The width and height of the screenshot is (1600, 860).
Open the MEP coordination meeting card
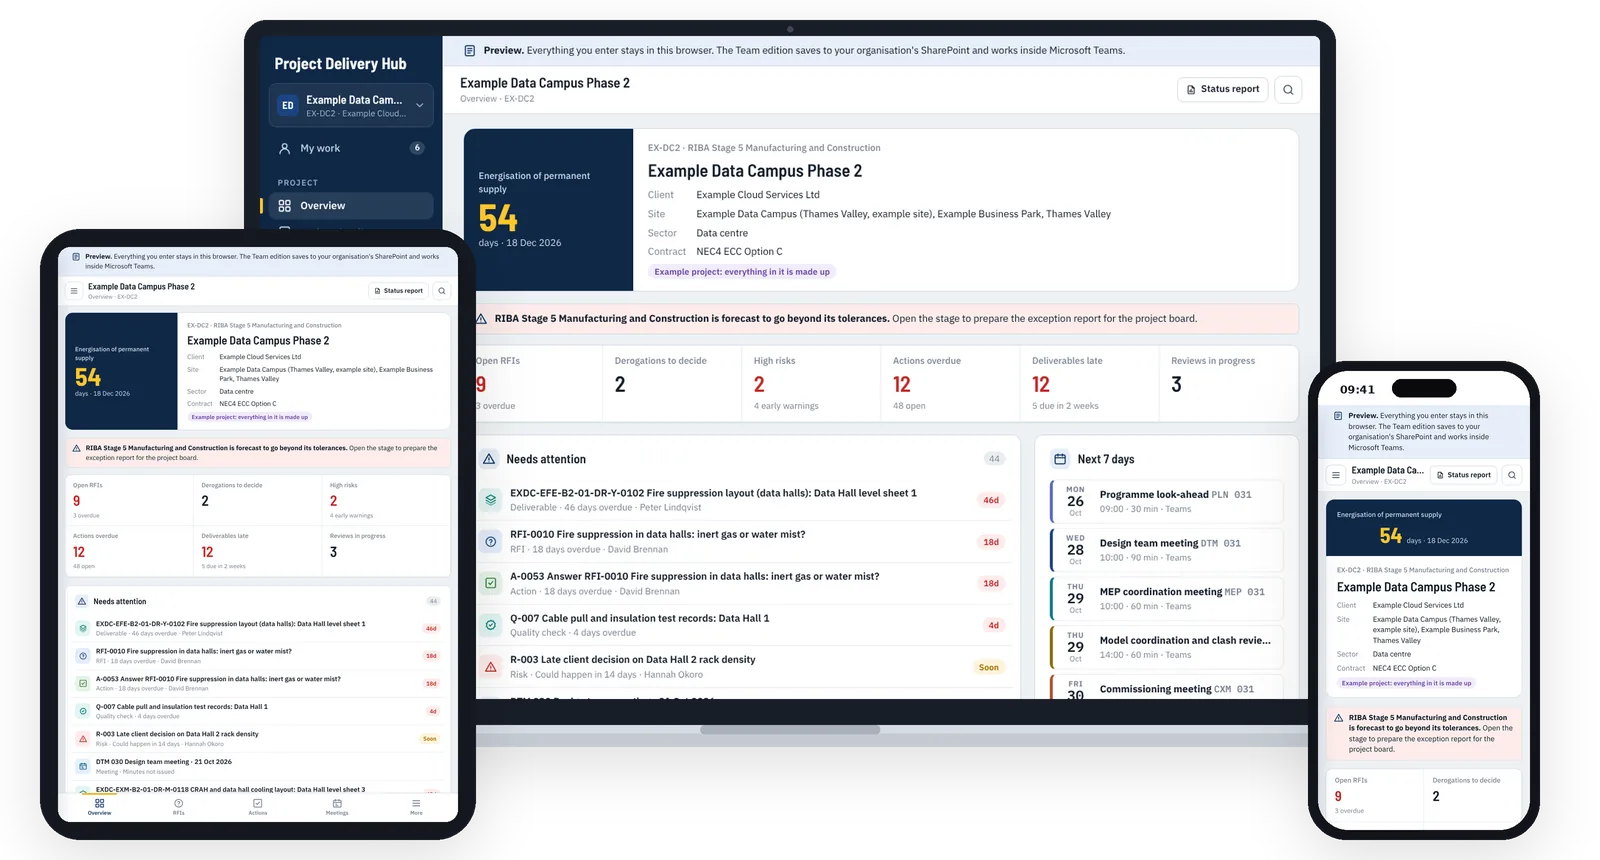1167,598
